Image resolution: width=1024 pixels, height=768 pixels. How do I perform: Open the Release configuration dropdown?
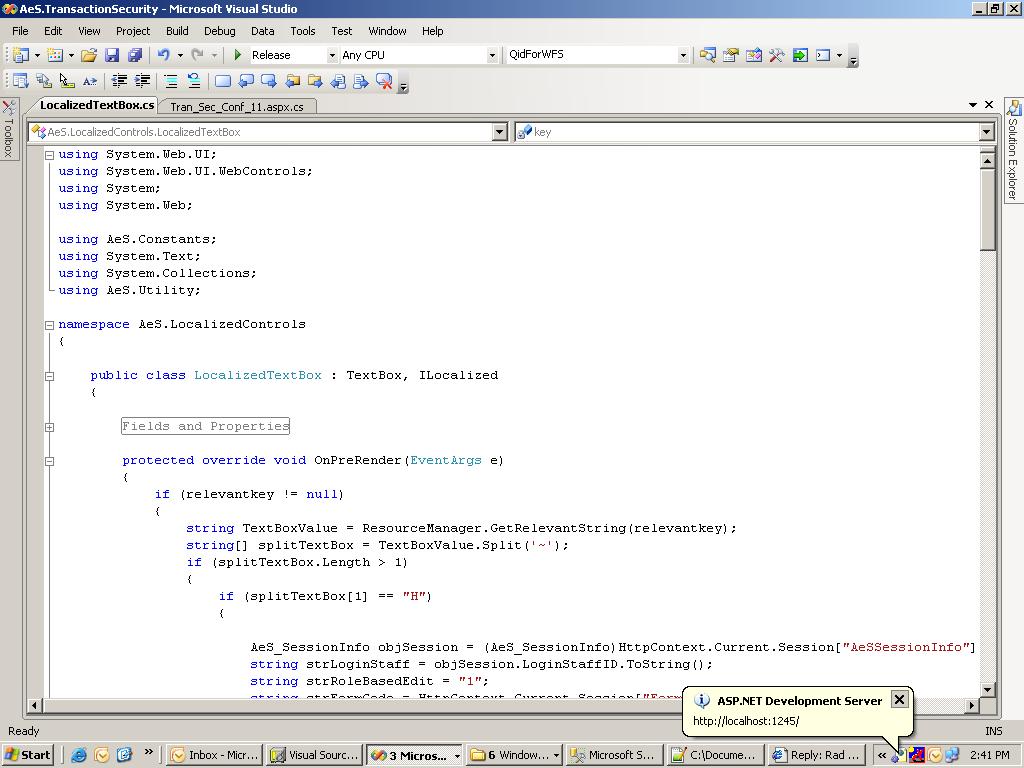pyautogui.click(x=332, y=55)
